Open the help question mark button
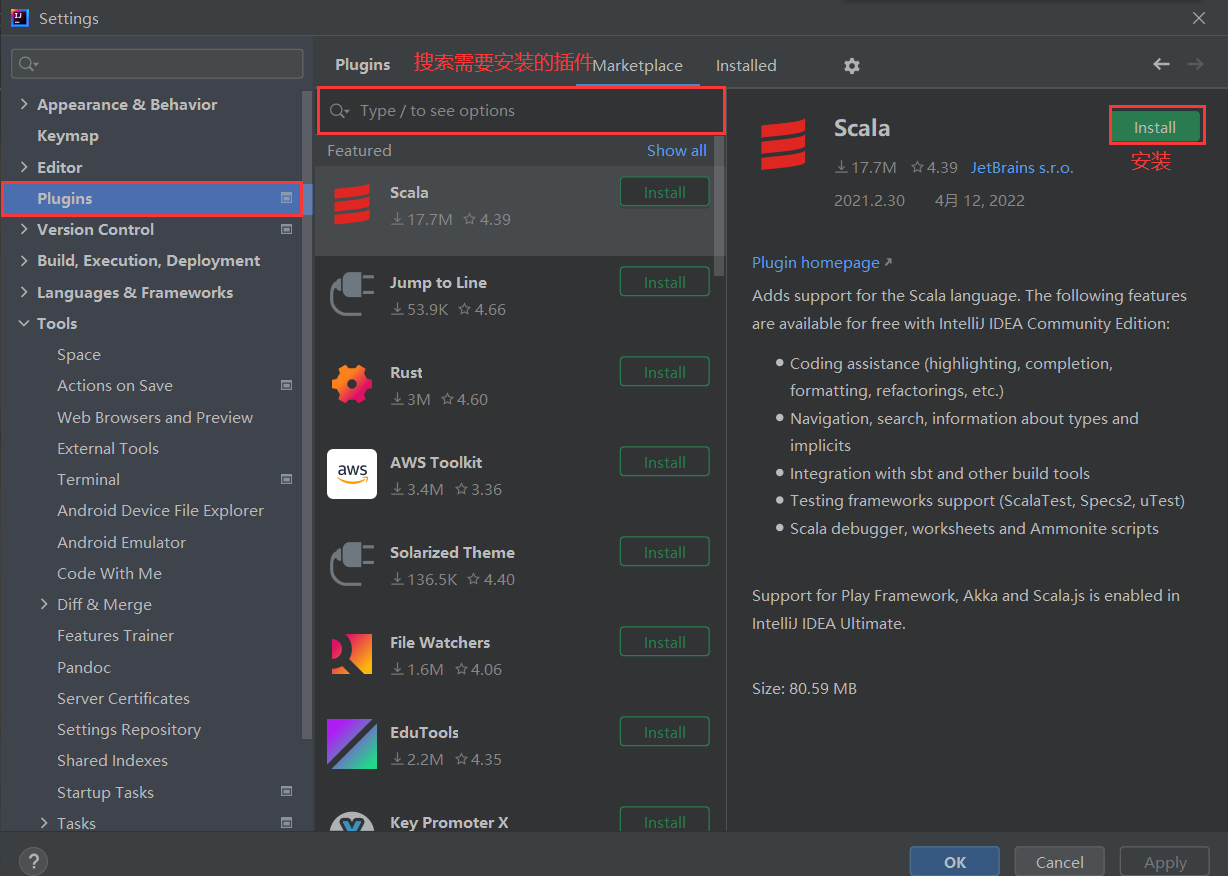The height and width of the screenshot is (876, 1228). point(33,860)
